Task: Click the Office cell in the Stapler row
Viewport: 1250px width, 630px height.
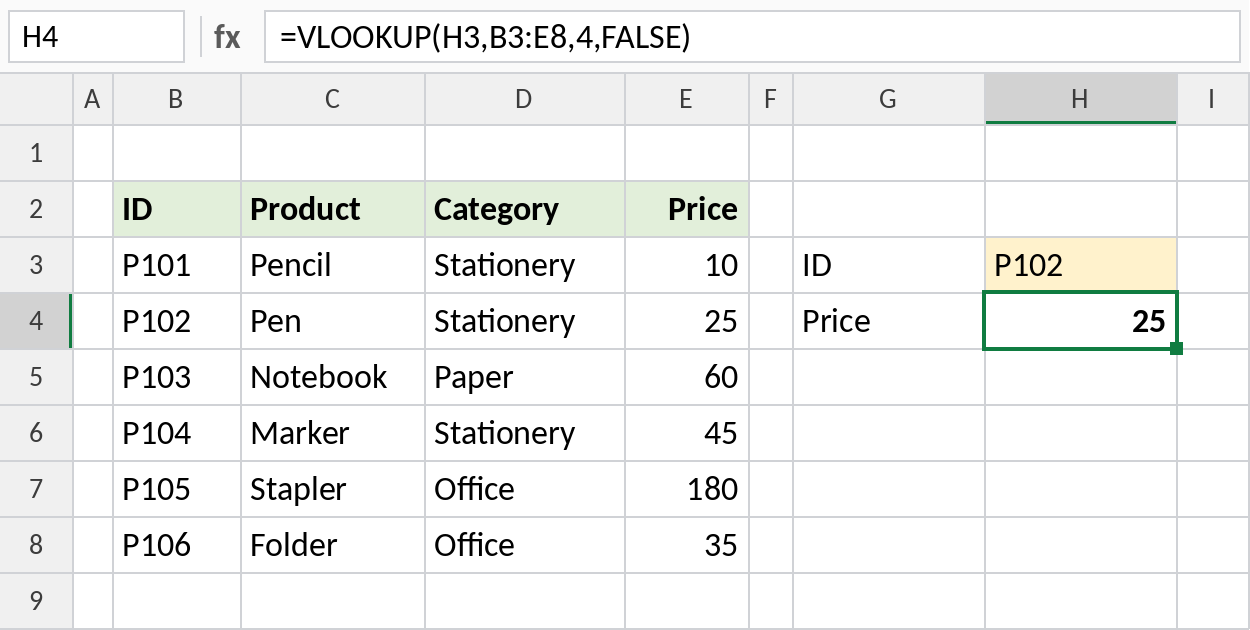Action: (x=525, y=489)
